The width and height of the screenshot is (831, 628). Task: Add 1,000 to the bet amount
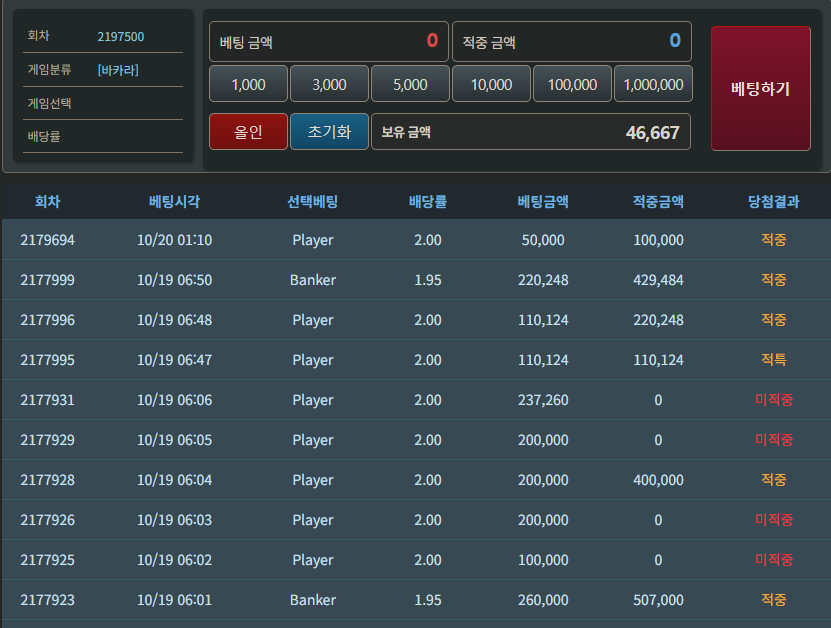click(x=248, y=84)
